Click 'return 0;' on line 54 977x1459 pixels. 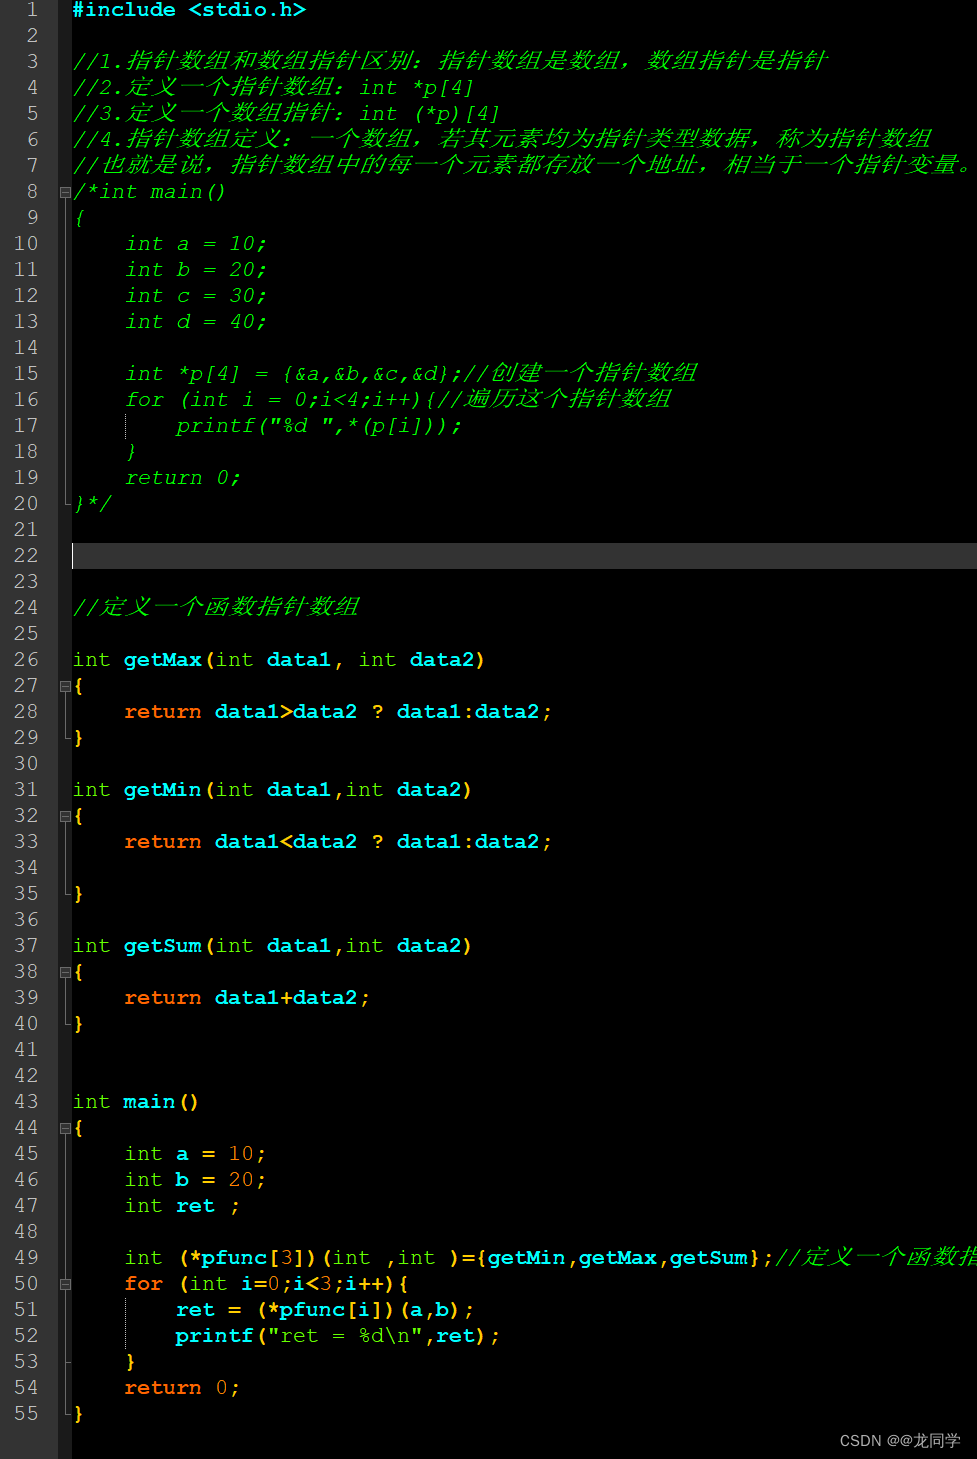click(182, 1388)
